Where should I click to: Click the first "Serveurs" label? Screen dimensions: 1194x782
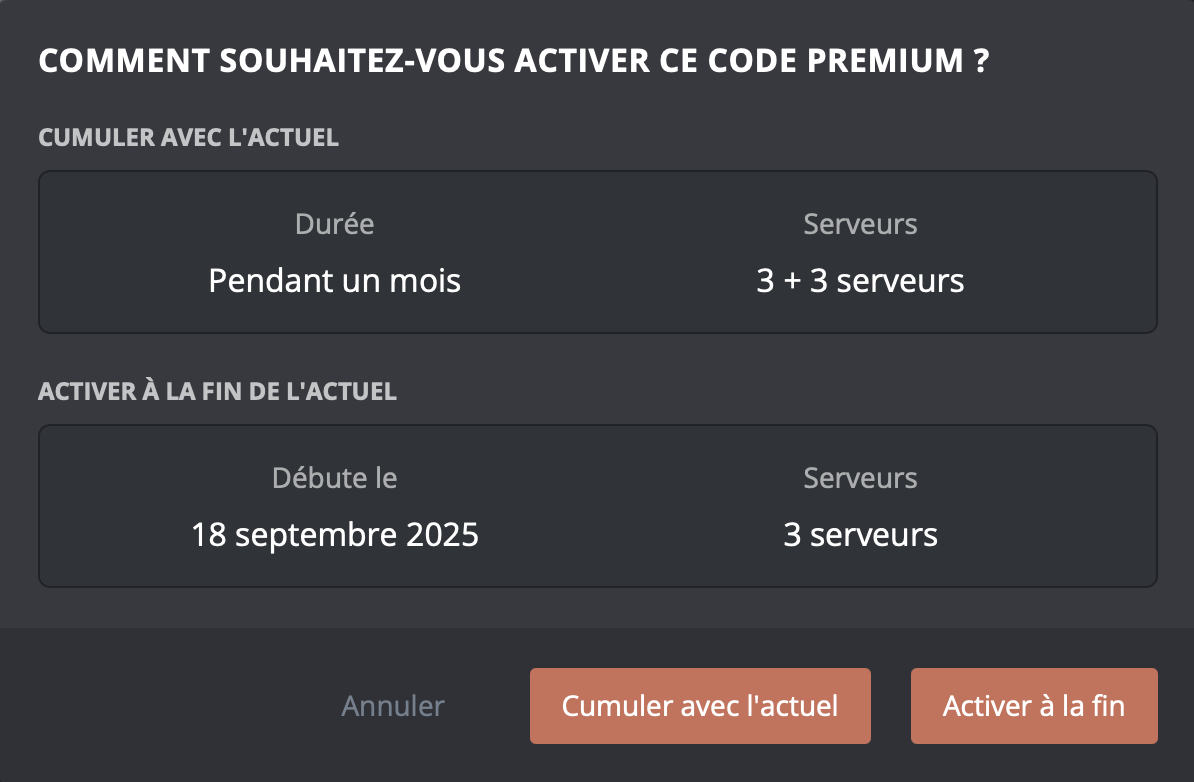(860, 224)
